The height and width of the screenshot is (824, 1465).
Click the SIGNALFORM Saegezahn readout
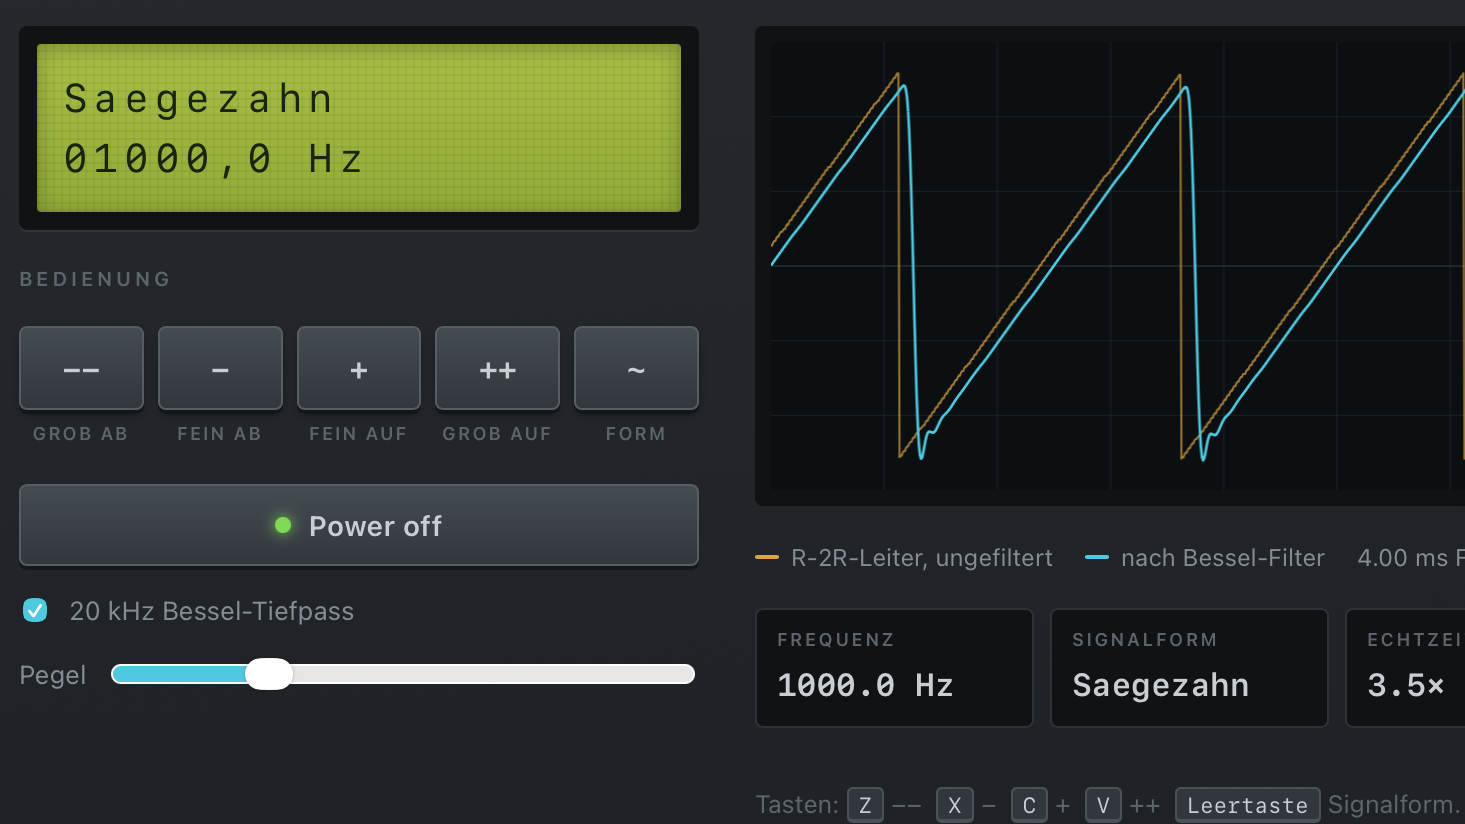1189,668
